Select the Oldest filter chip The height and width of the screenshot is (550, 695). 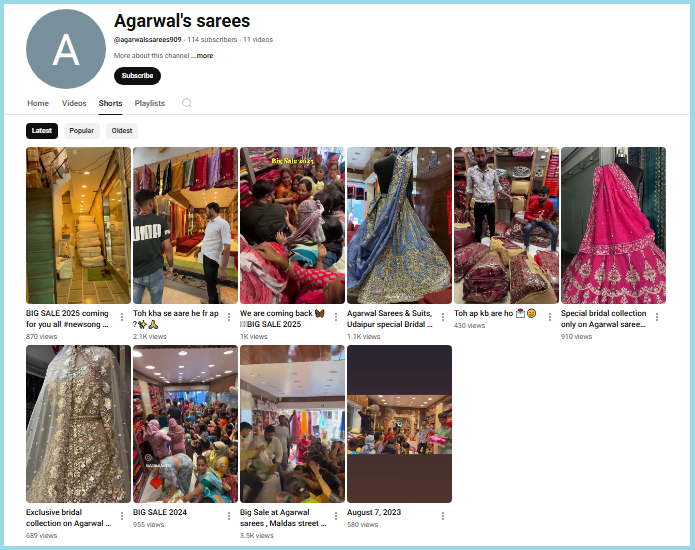pyautogui.click(x=122, y=131)
